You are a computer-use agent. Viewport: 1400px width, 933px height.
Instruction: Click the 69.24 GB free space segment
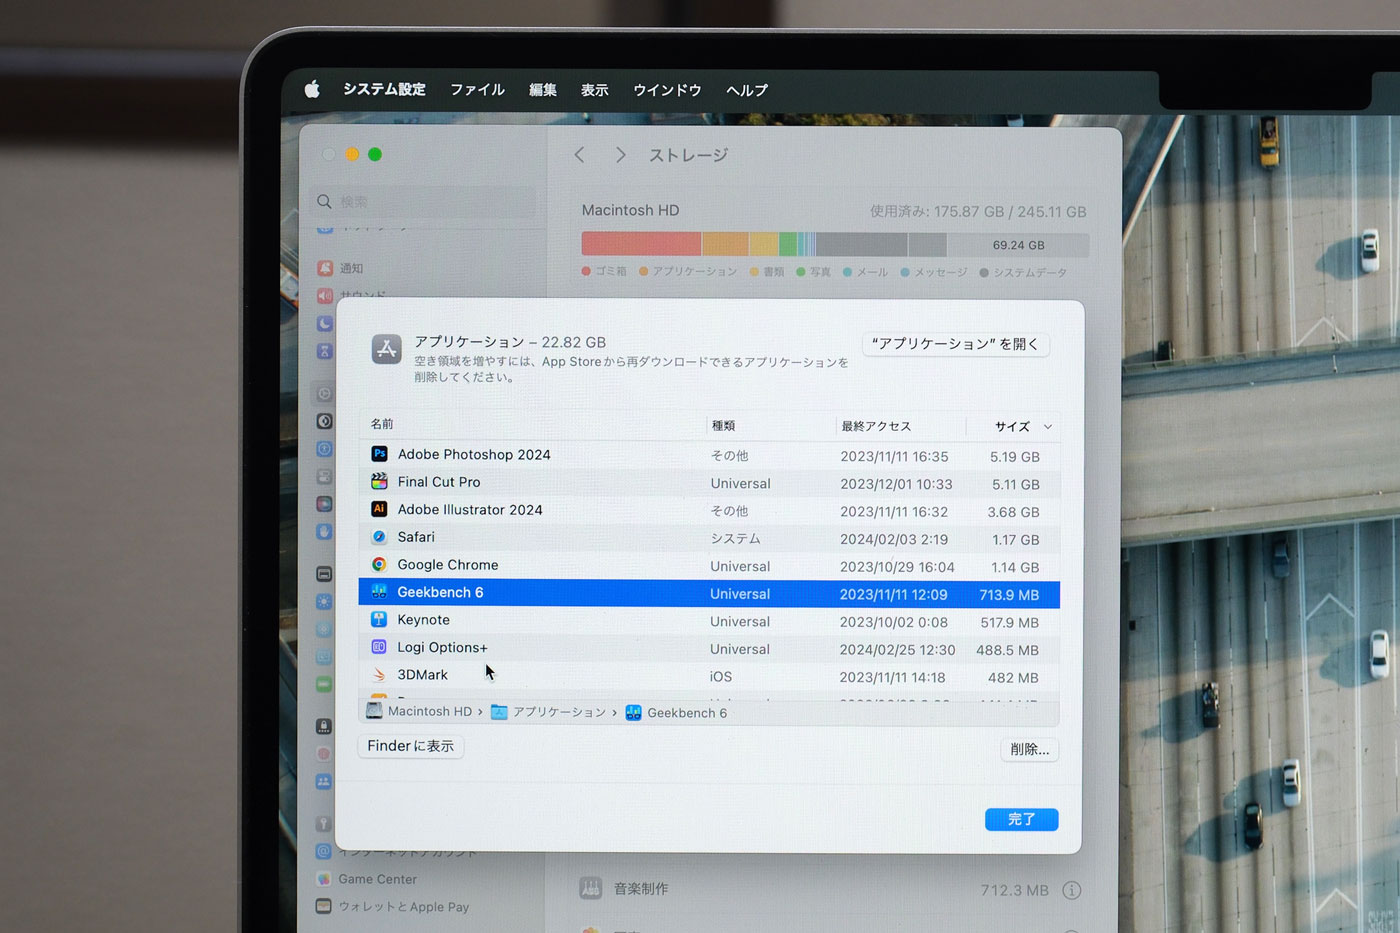click(1018, 245)
